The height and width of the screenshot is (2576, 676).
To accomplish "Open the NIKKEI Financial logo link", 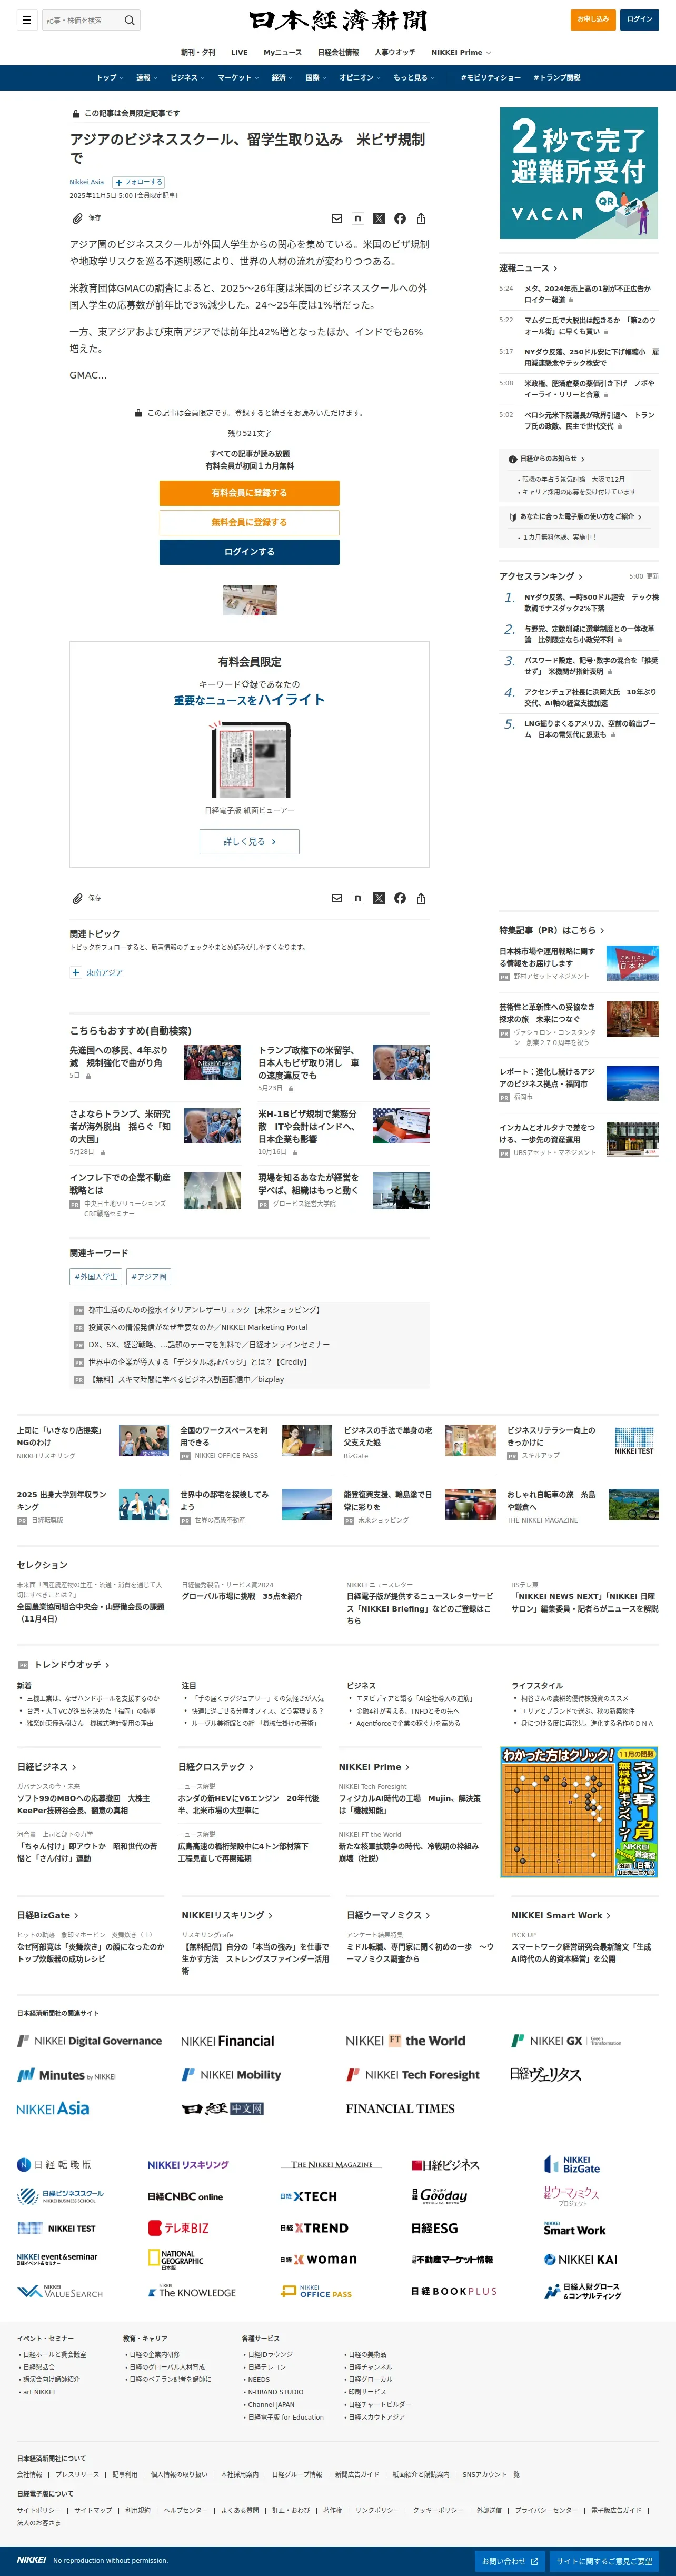I will [x=227, y=2041].
